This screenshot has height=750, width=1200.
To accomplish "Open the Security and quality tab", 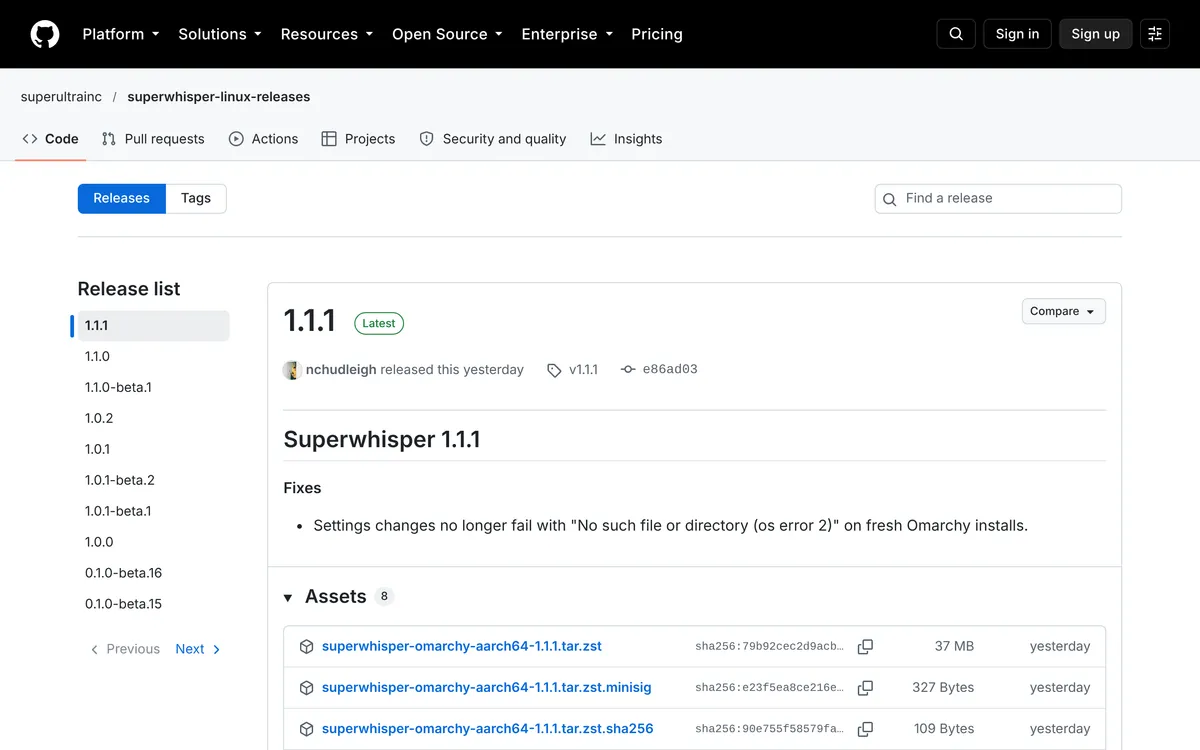I will point(492,139).
